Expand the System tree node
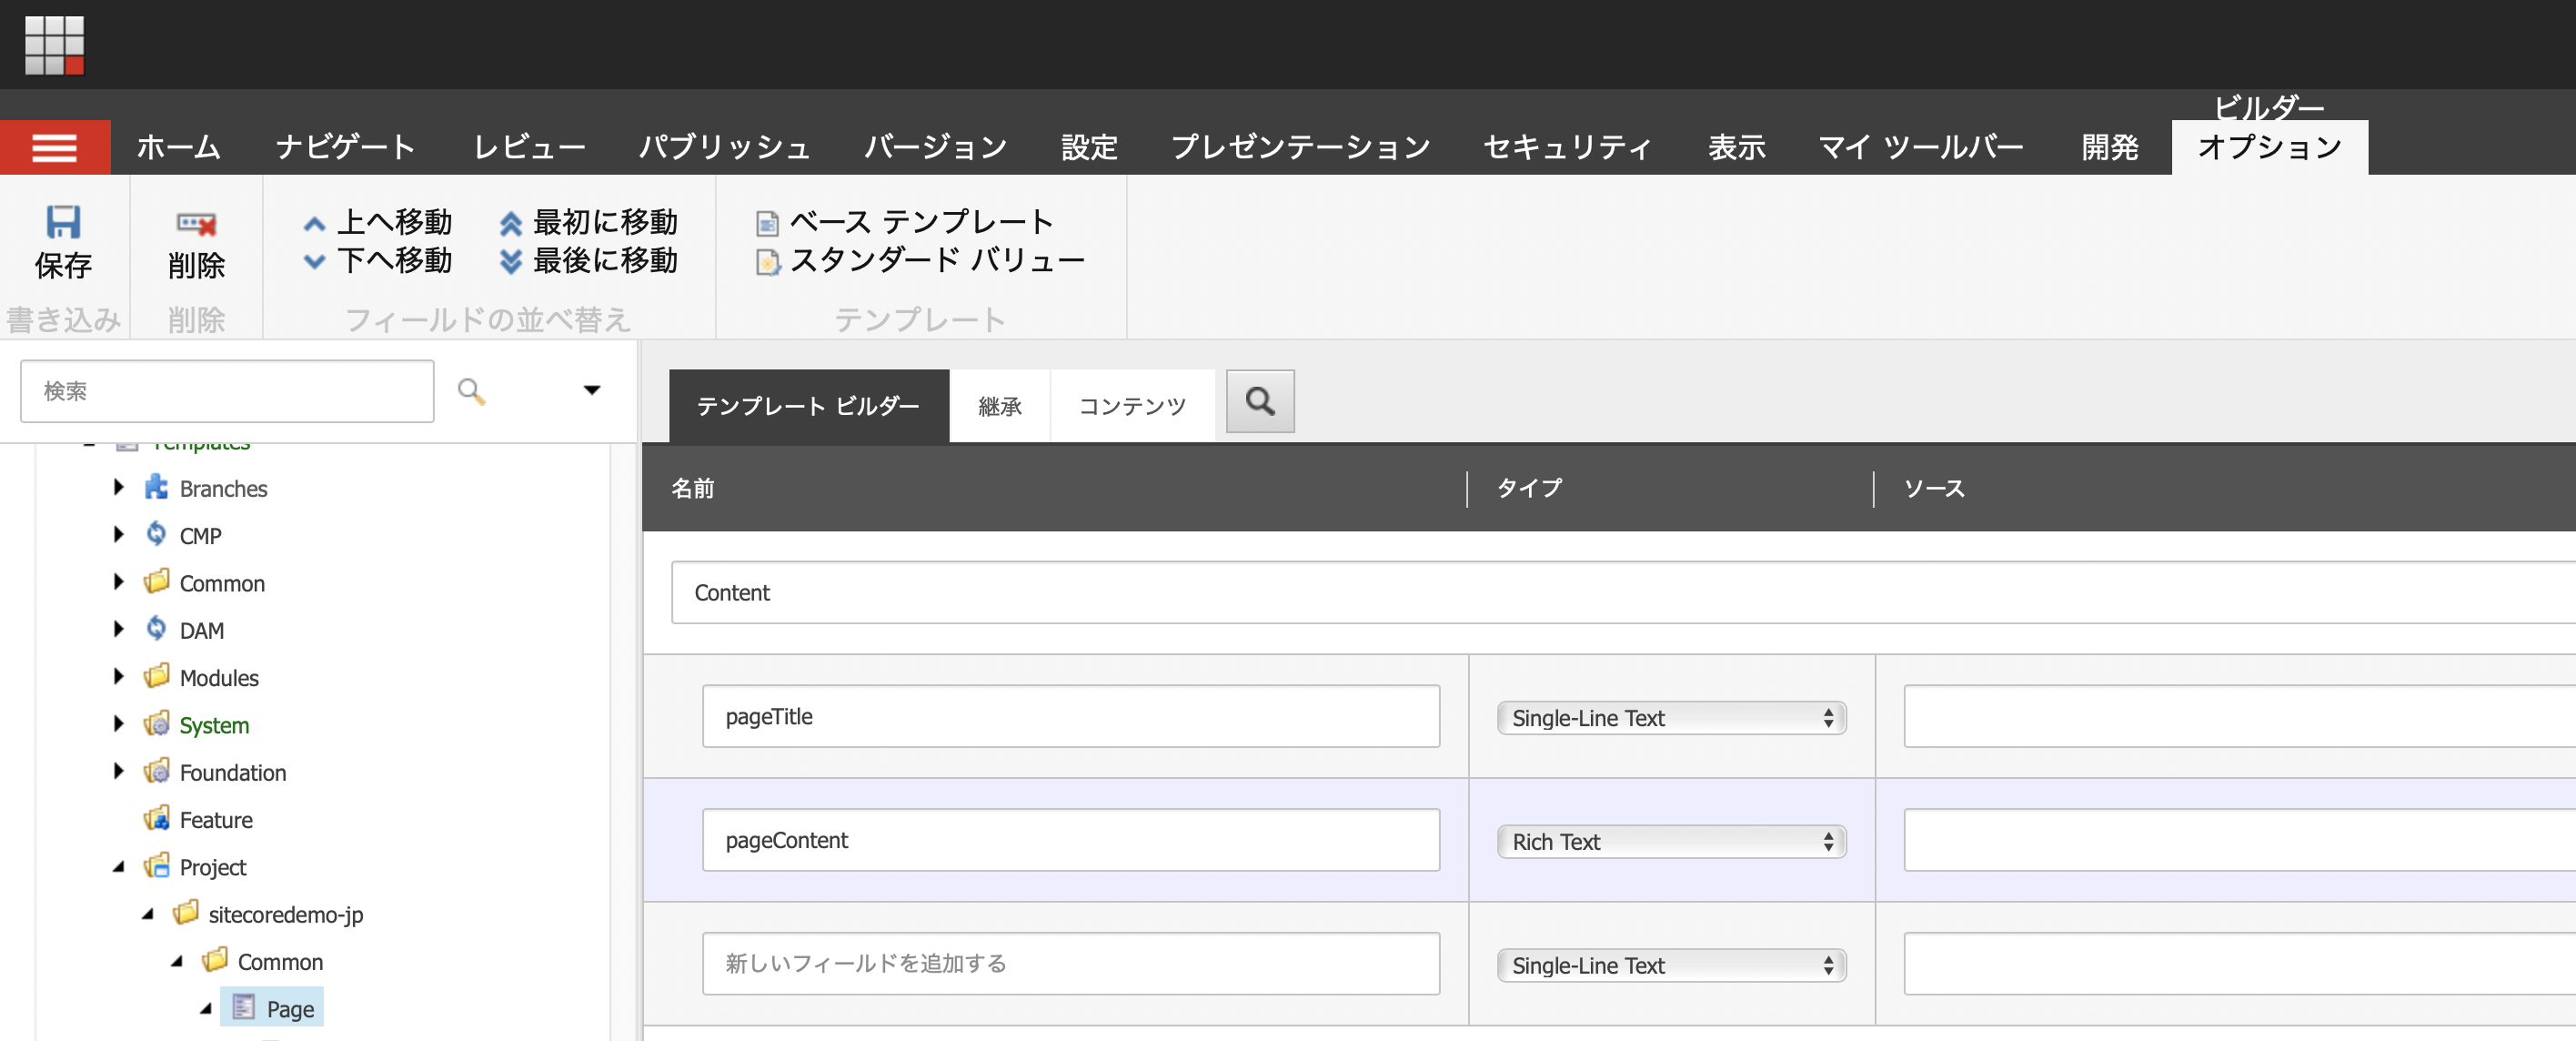Viewport: 2576px width, 1041px height. [118, 724]
